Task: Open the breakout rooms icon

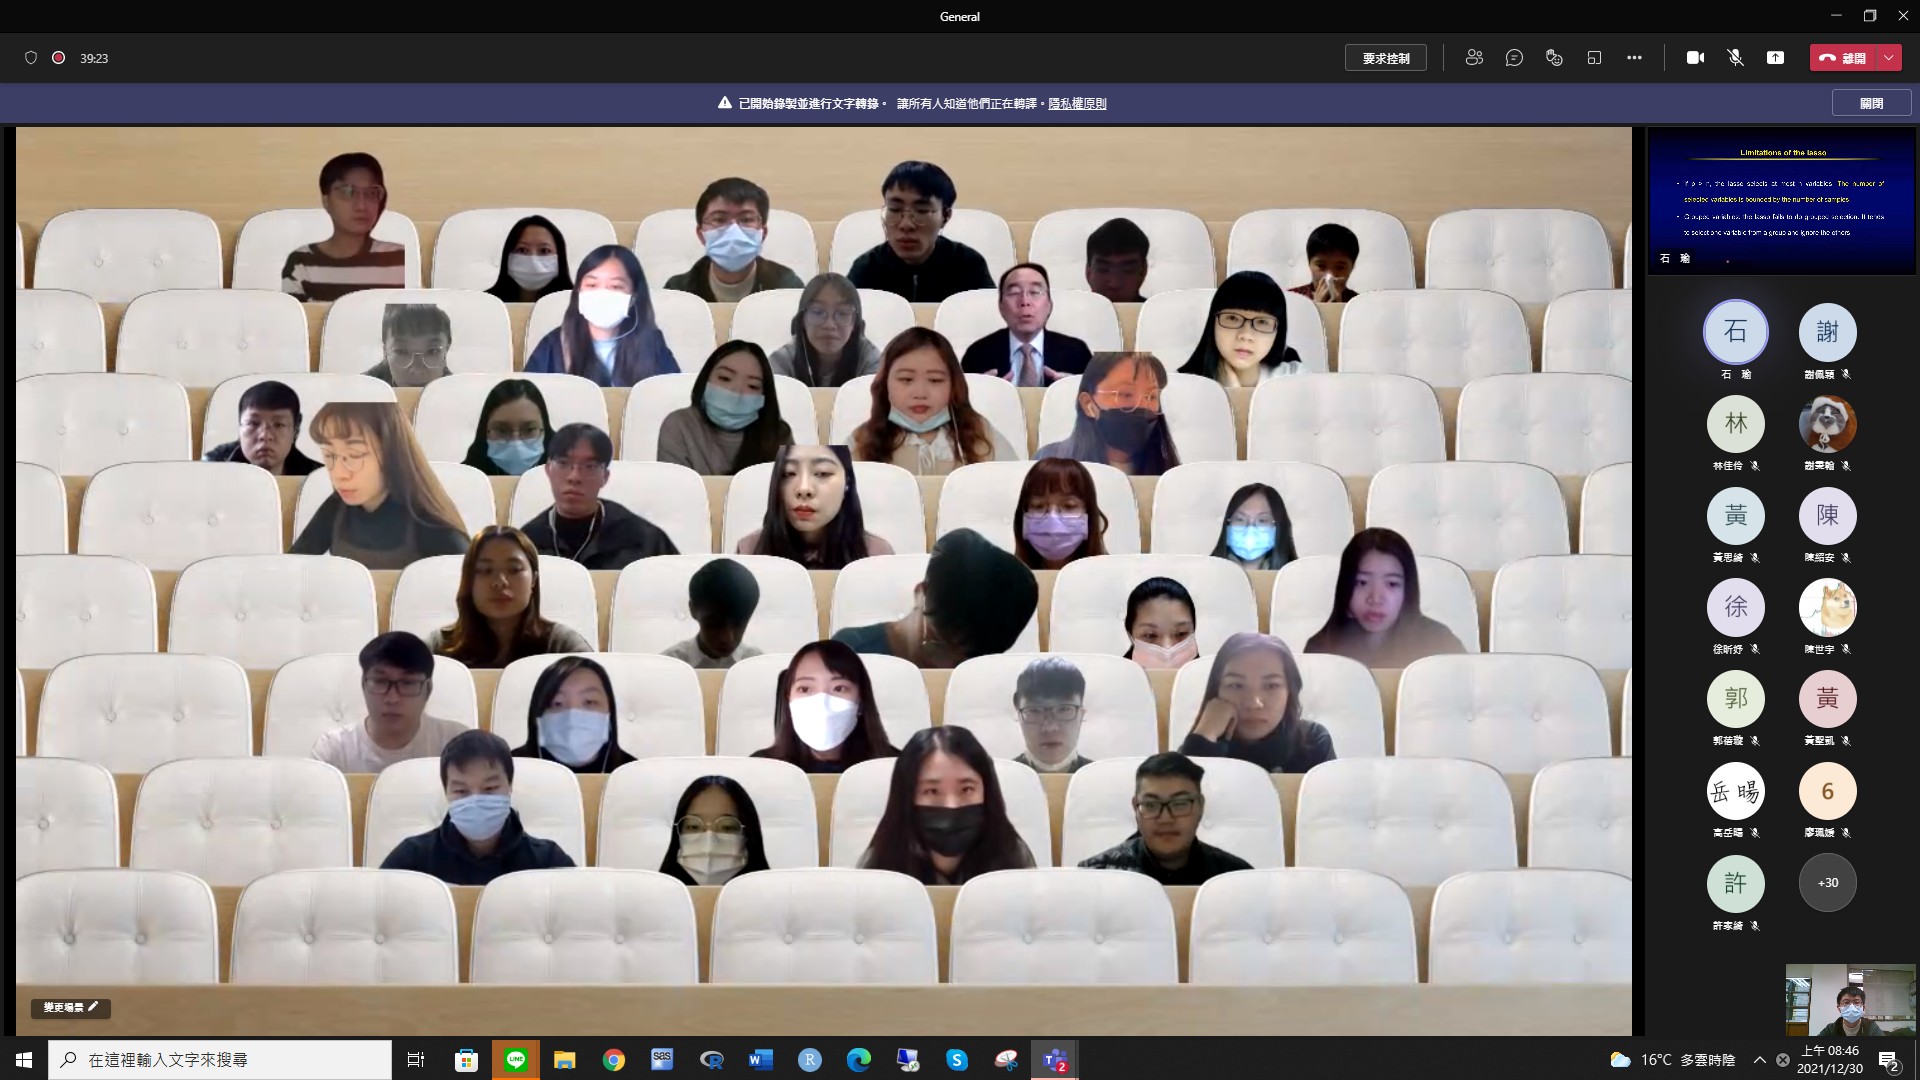Action: (x=1594, y=58)
